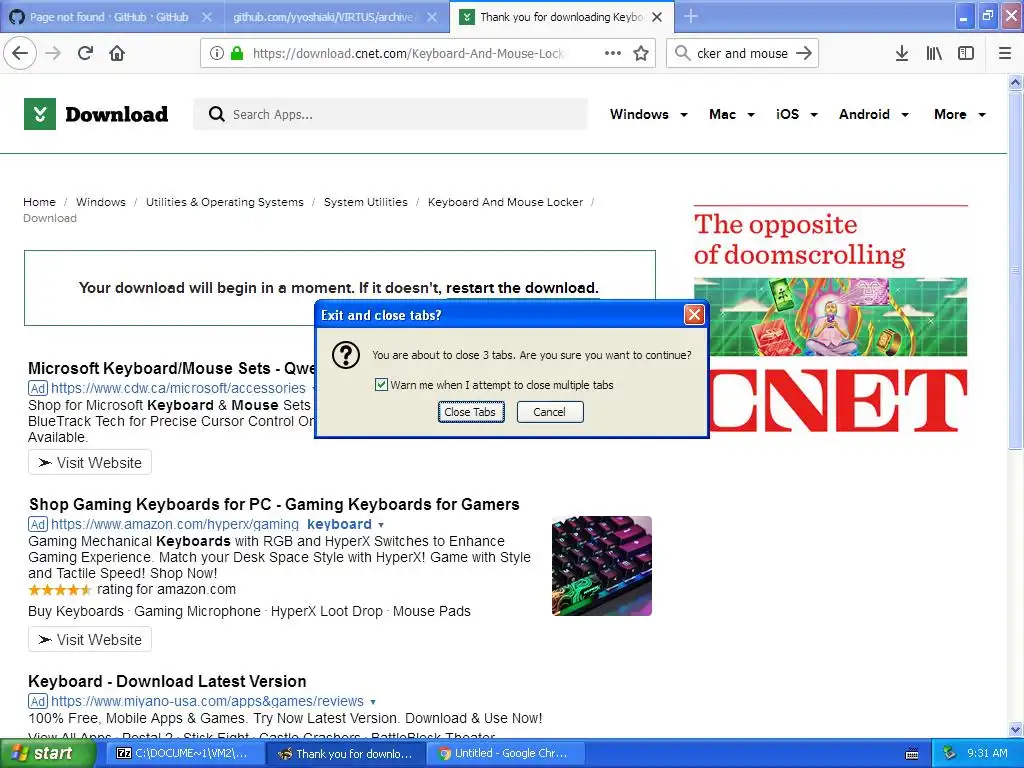Viewport: 1024px width, 768px height.
Task: Open the 'System Utilities' breadcrumb
Action: point(366,202)
